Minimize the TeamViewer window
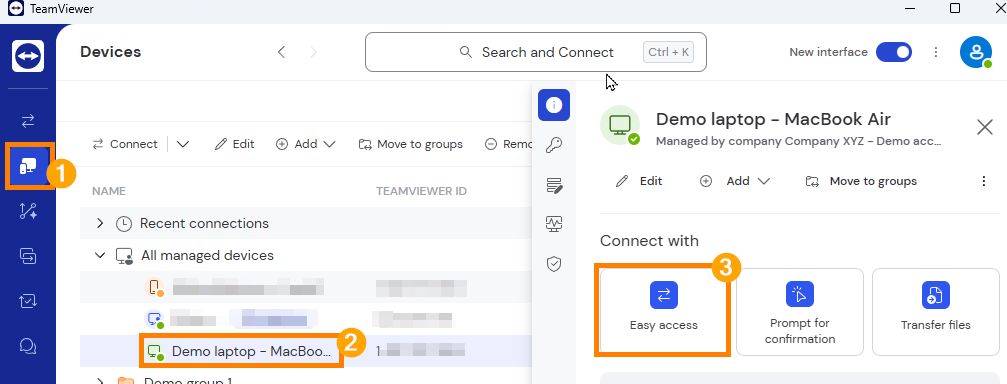 [910, 8]
